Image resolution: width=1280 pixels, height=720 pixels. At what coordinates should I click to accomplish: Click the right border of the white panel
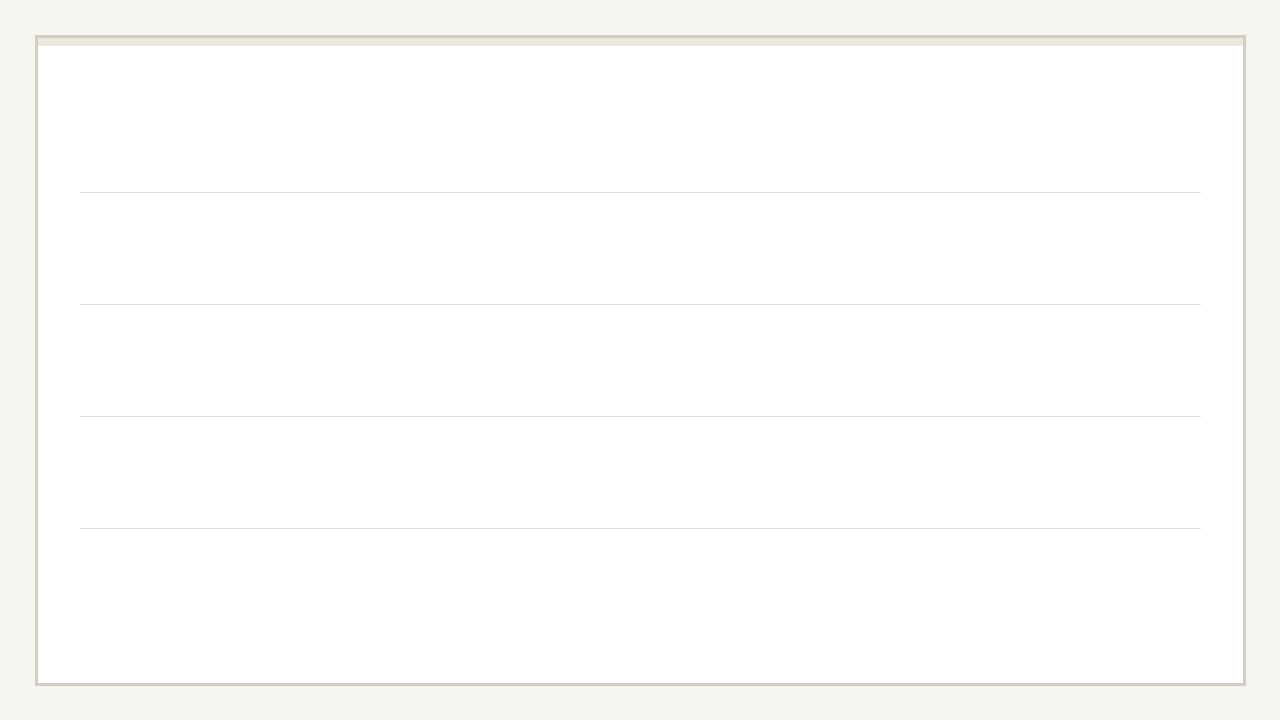[1244, 360]
